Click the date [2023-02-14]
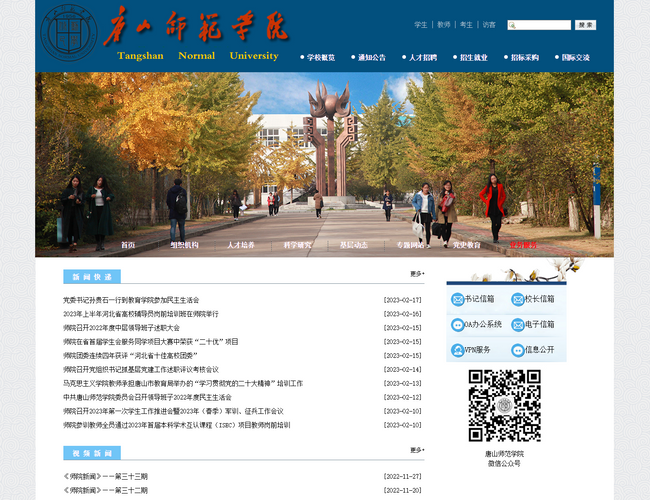Screen dimensions: 650x500 (x=403, y=370)
